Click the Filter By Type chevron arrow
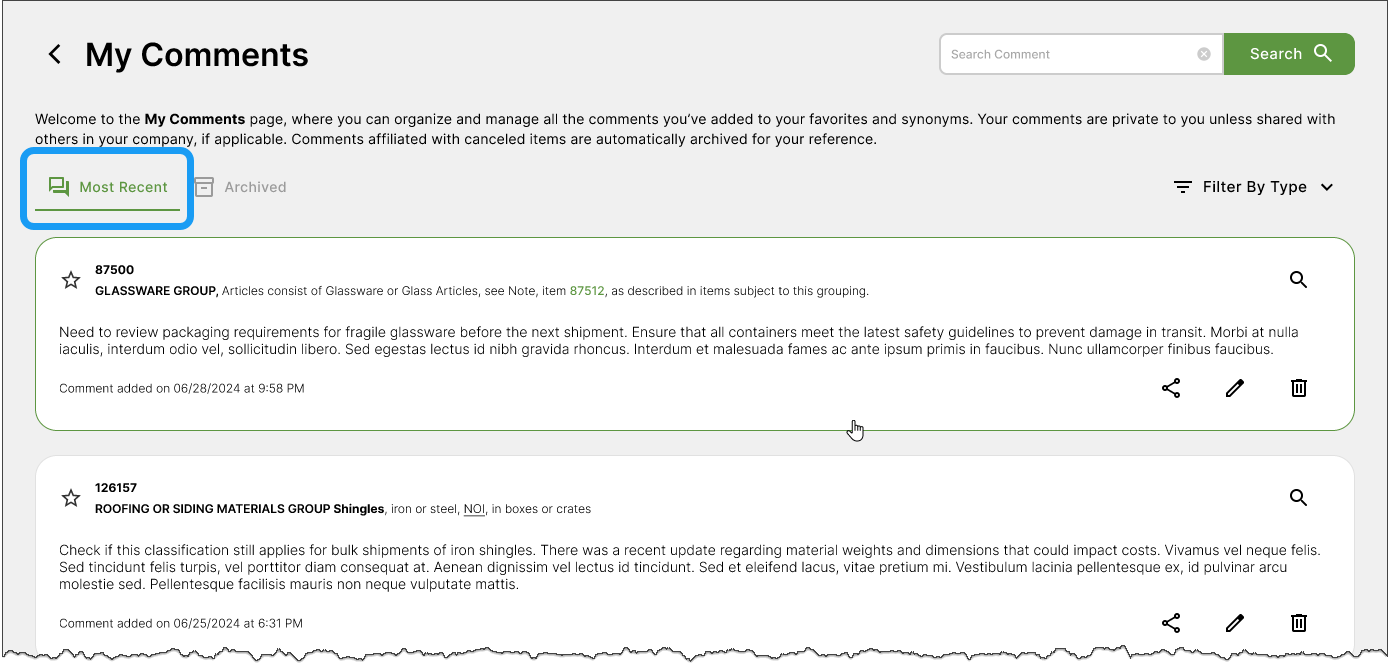This screenshot has width=1391, height=668. tap(1327, 187)
